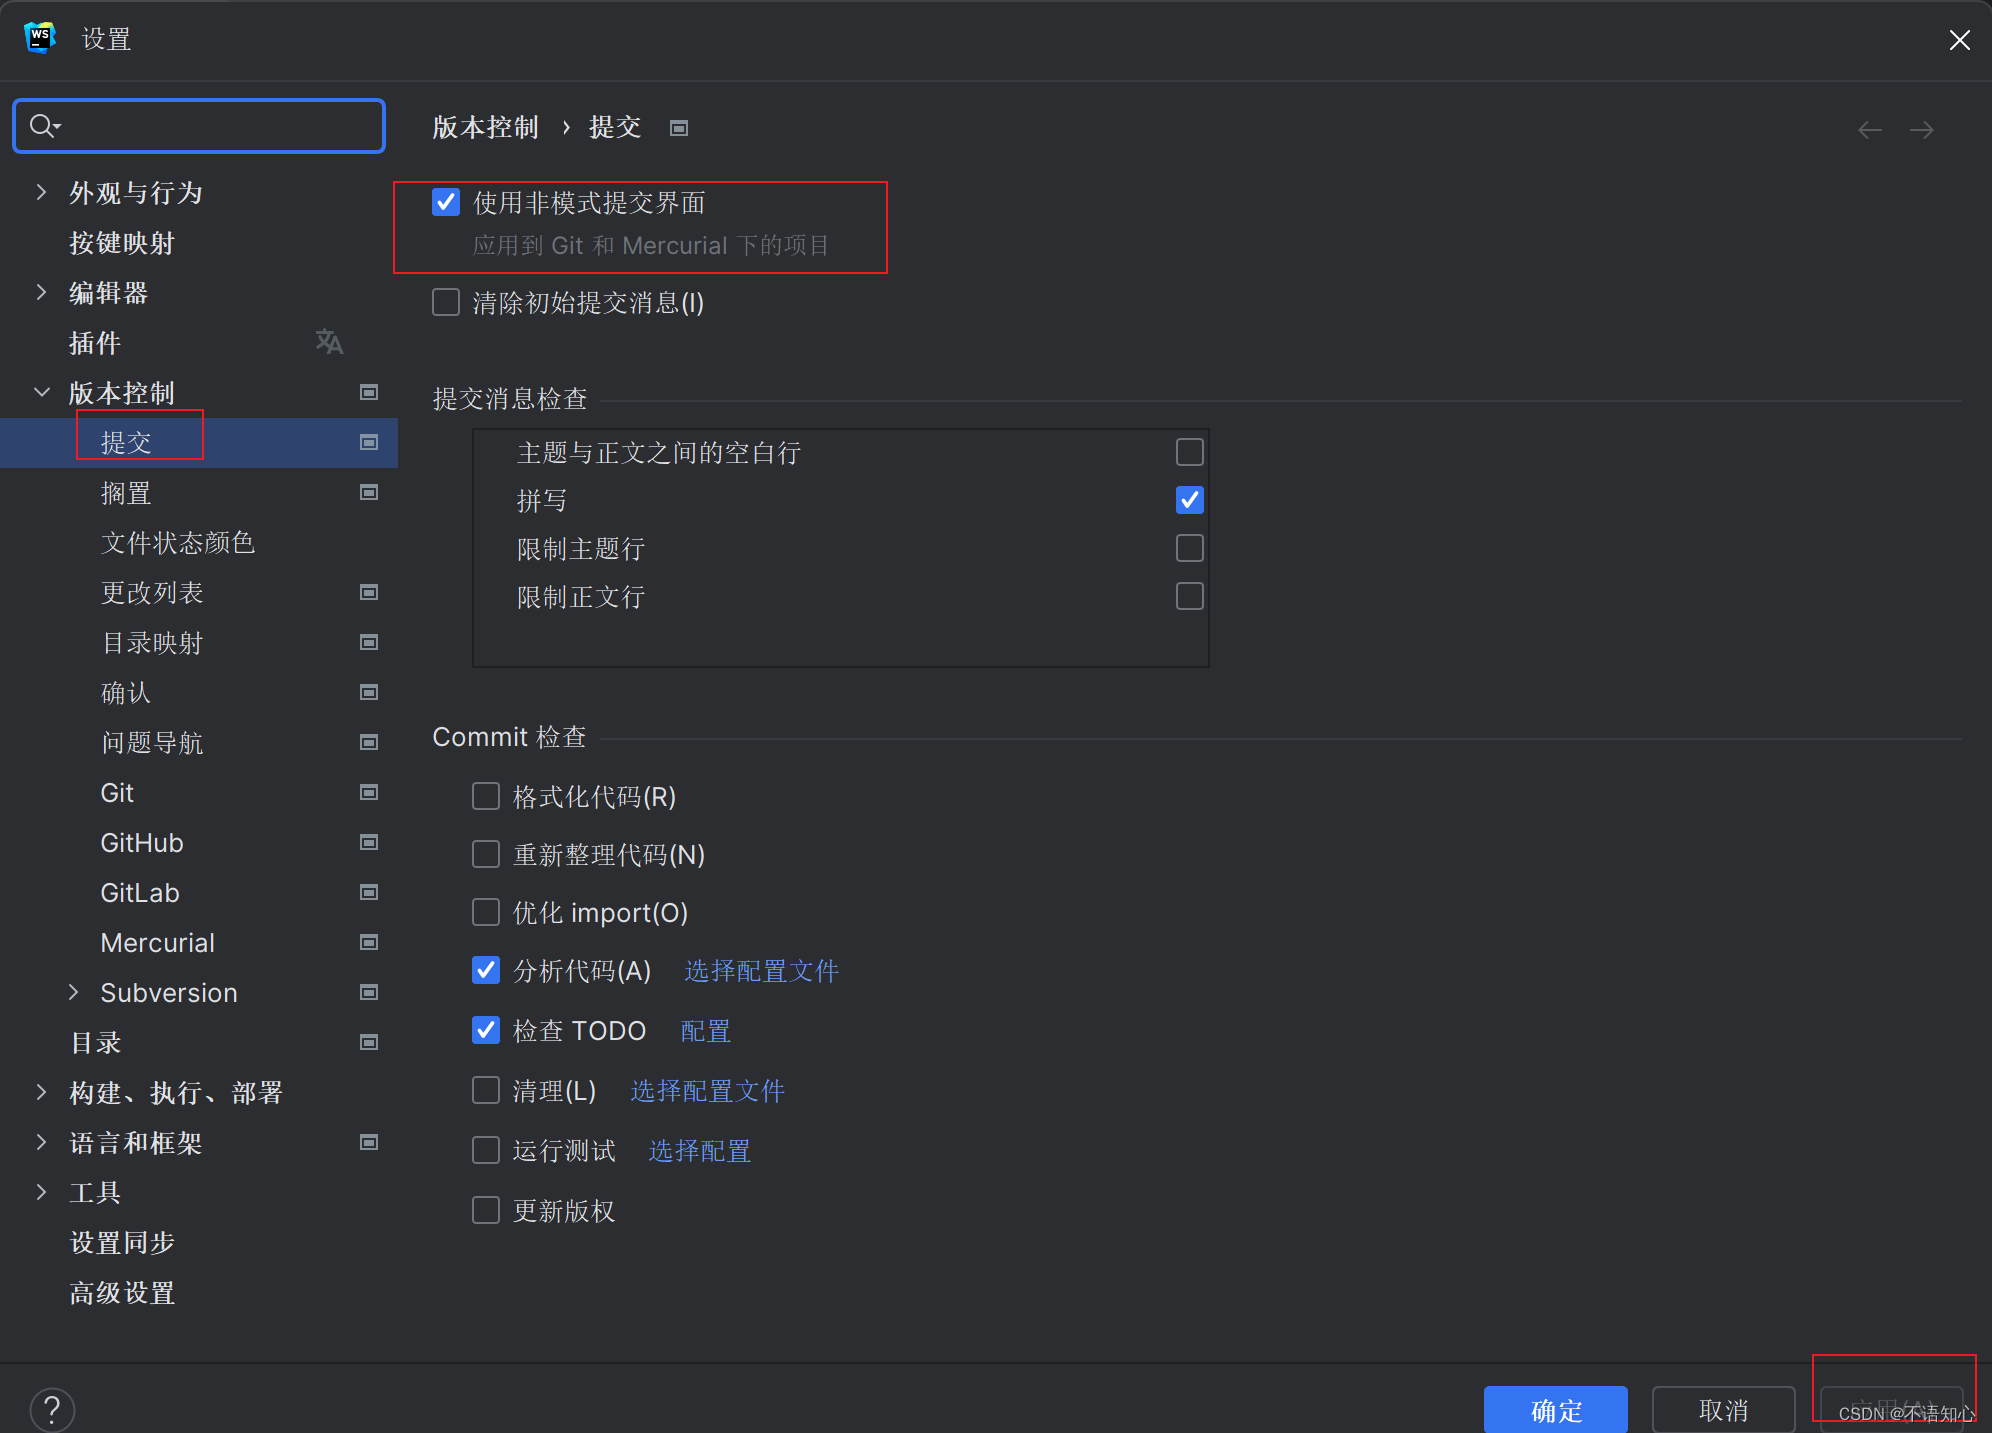Click 选择配置文件 link next to 分析代码
The image size is (1992, 1433).
[761, 970]
